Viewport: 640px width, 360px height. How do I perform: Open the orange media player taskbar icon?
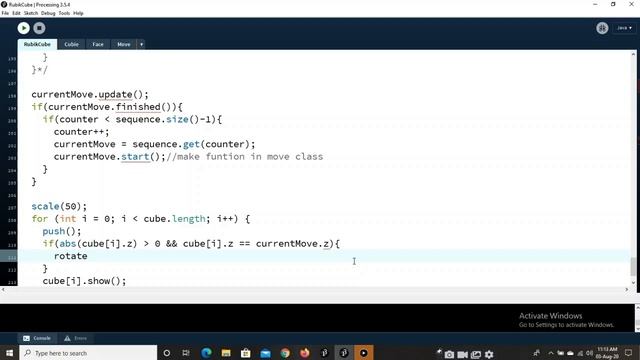click(x=364, y=353)
